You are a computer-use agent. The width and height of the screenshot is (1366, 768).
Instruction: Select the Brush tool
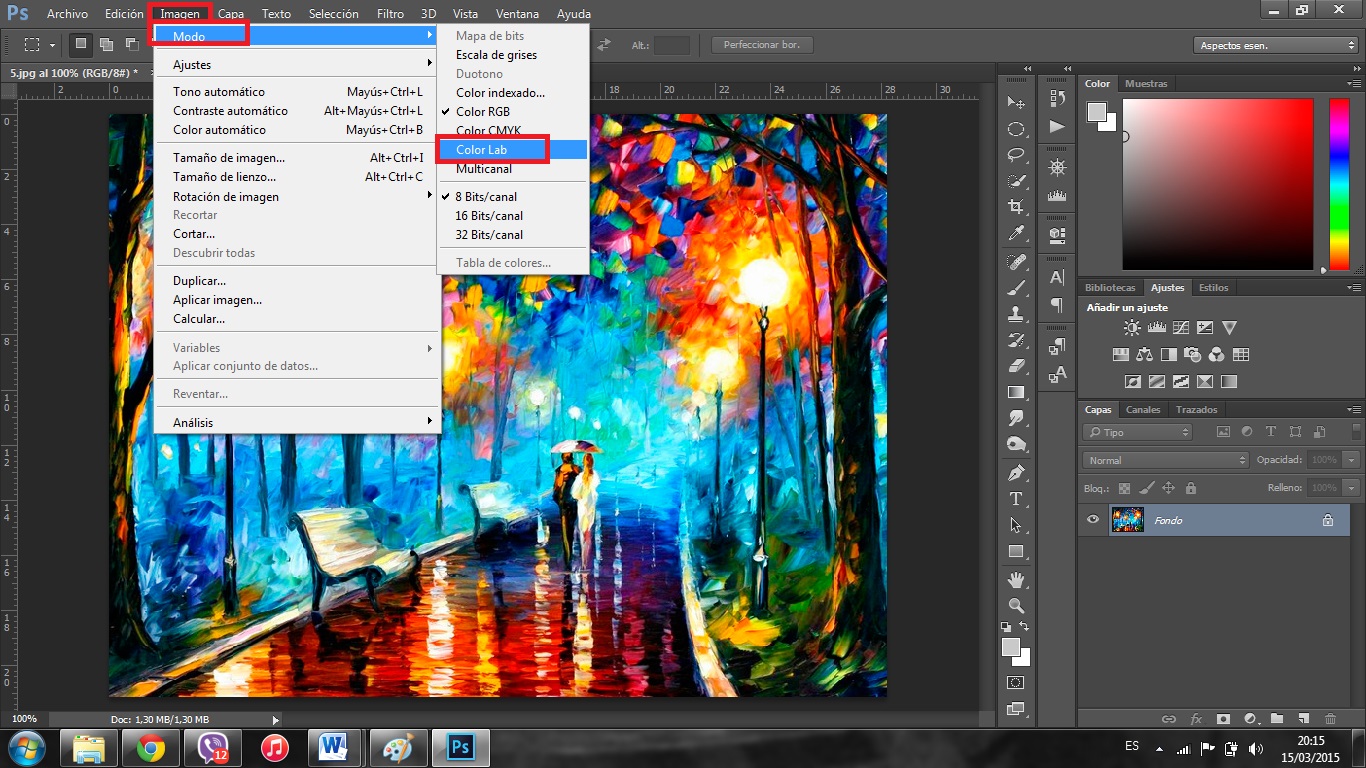click(x=1016, y=288)
